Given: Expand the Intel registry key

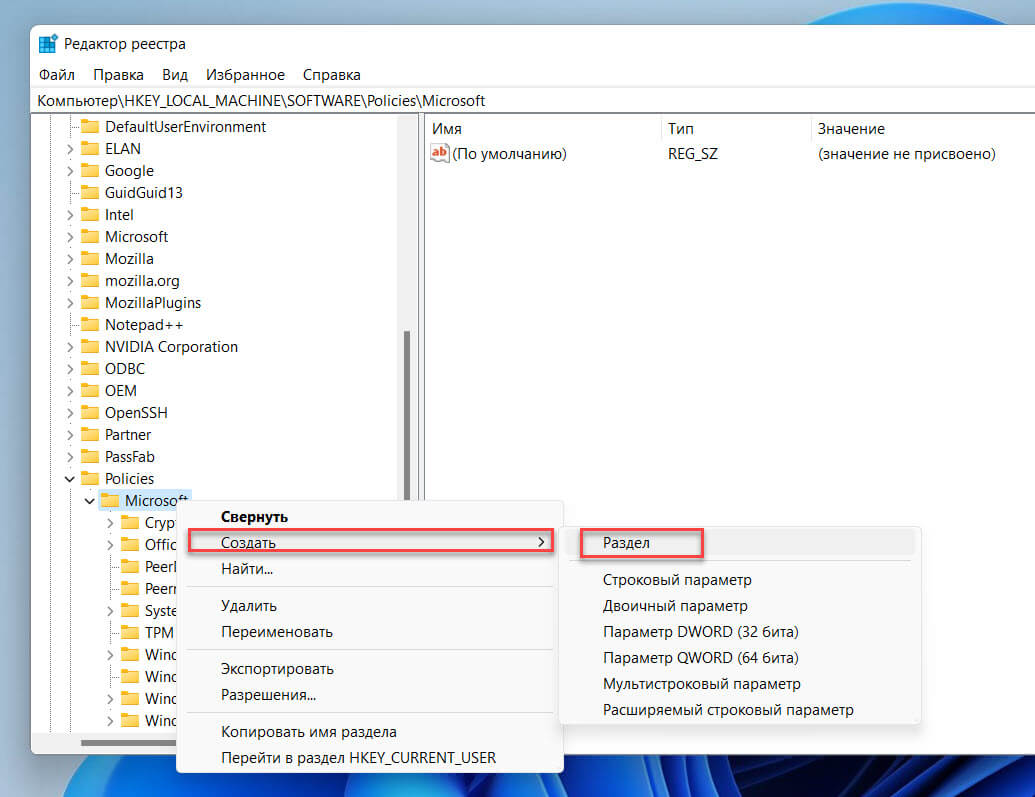Looking at the screenshot, I should (x=70, y=215).
